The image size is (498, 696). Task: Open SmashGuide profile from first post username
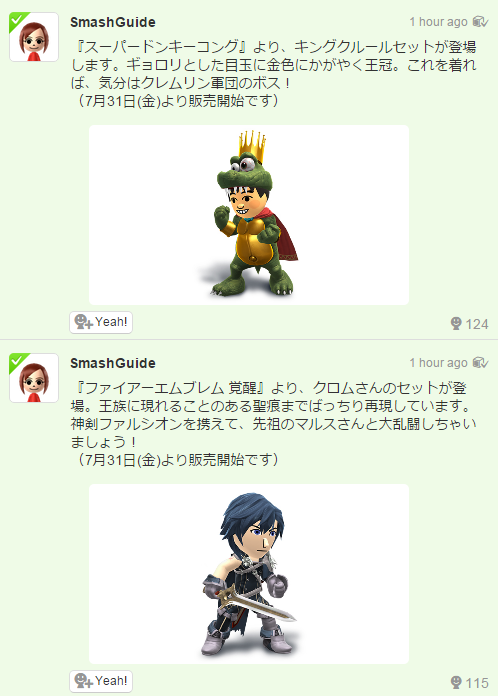point(113,22)
